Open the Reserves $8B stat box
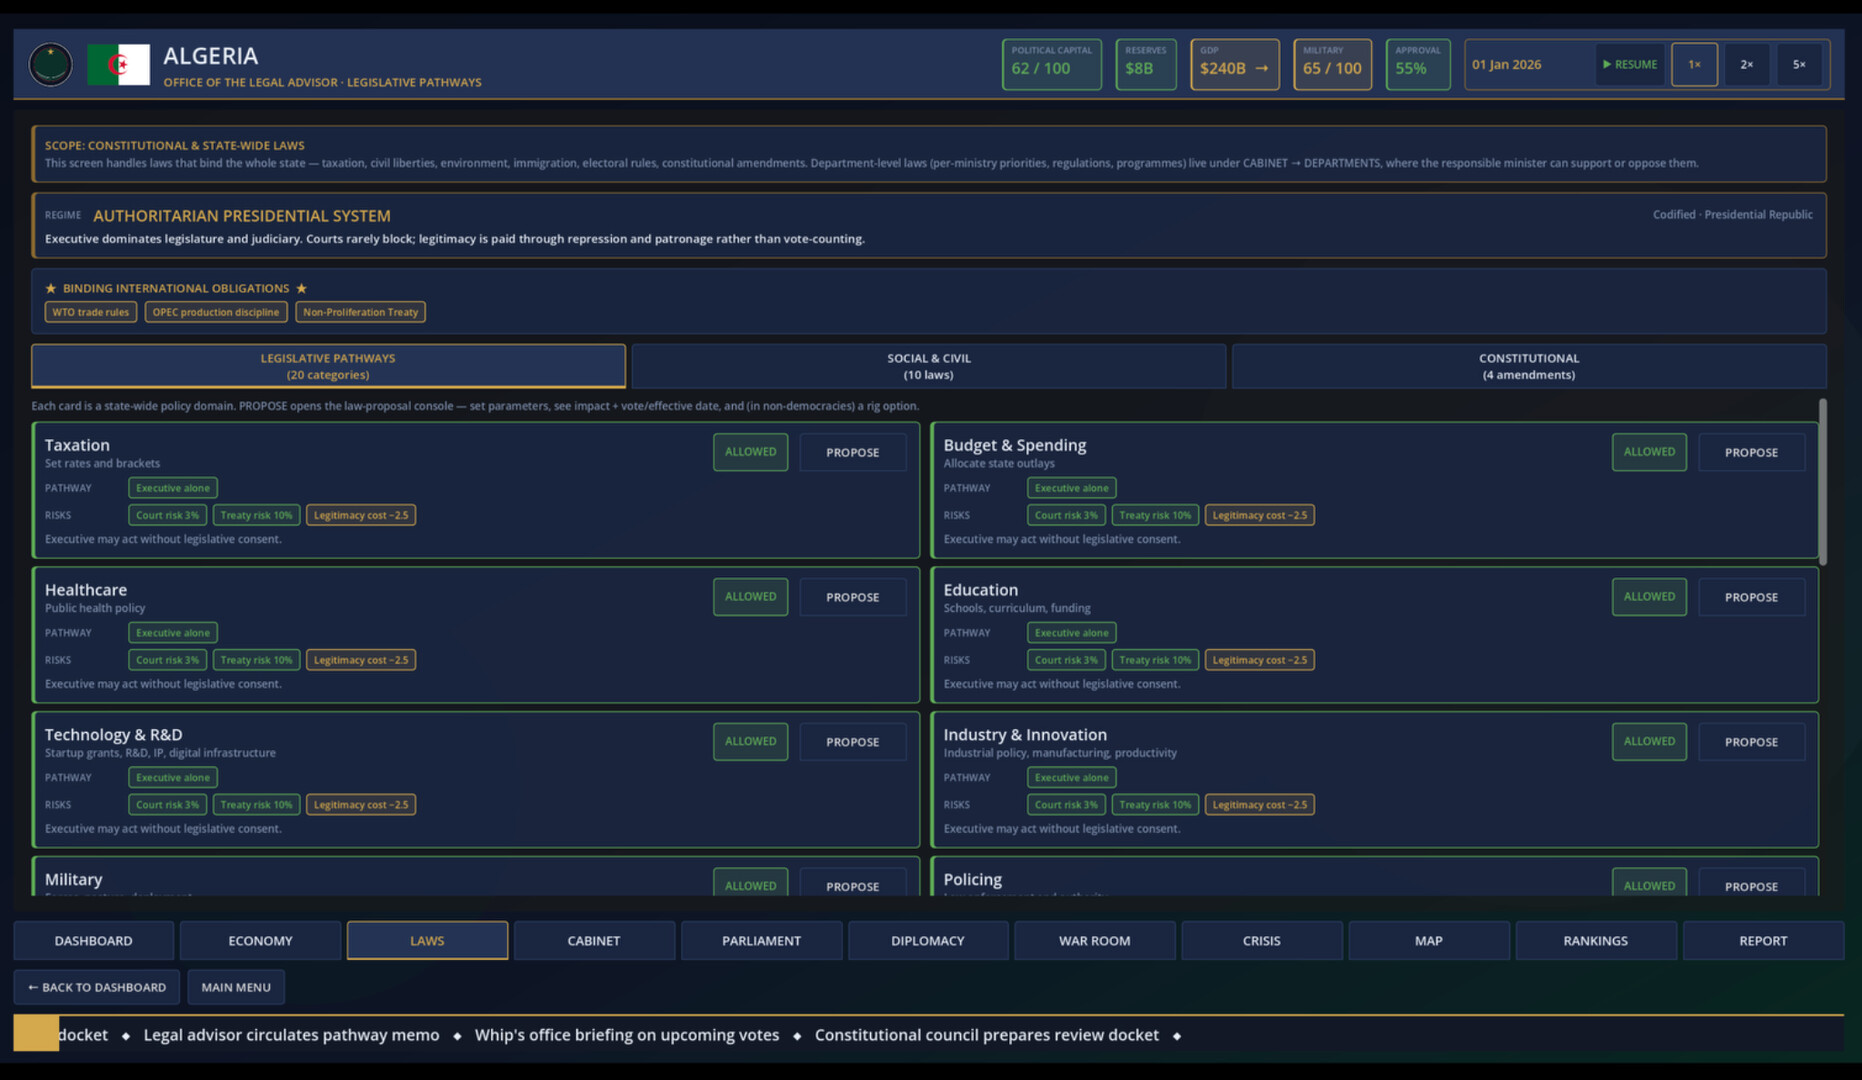This screenshot has height=1080, width=1862. pyautogui.click(x=1146, y=64)
